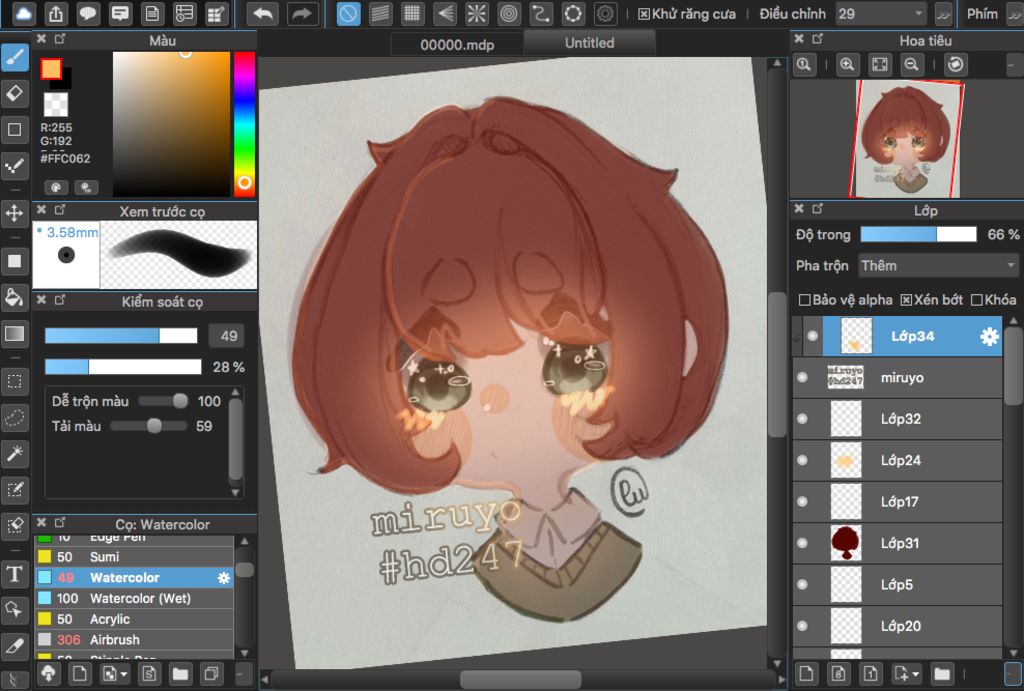Add a new layer folder
Screen dimensions: 1024x691
pyautogui.click(x=942, y=673)
